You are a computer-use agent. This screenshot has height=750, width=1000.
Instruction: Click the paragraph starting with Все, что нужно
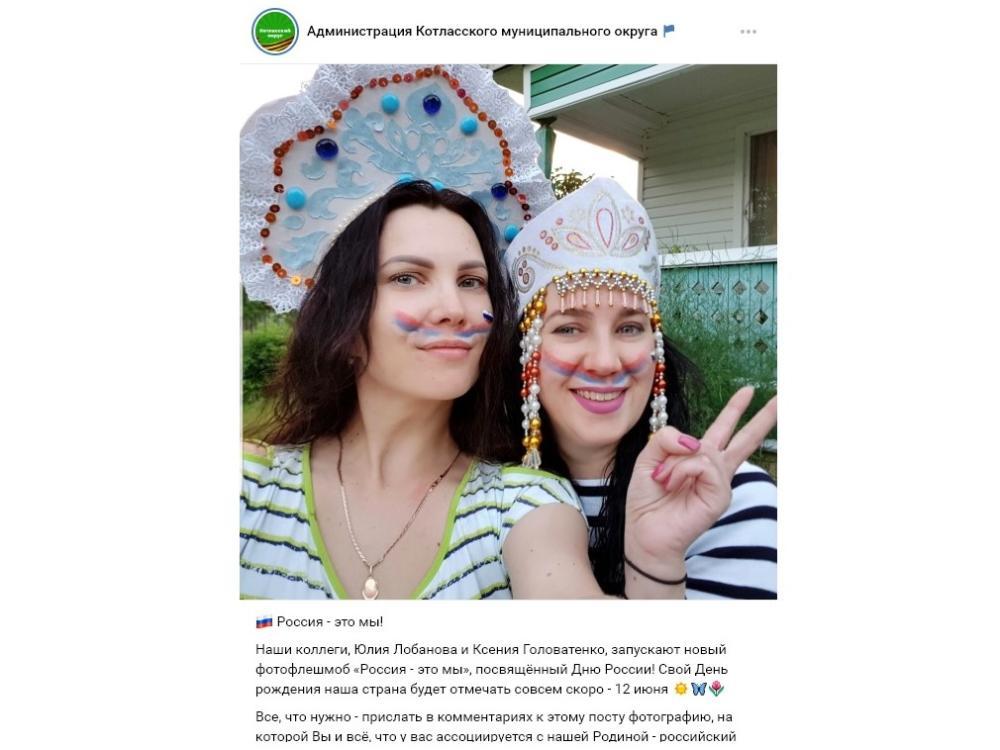(496, 727)
